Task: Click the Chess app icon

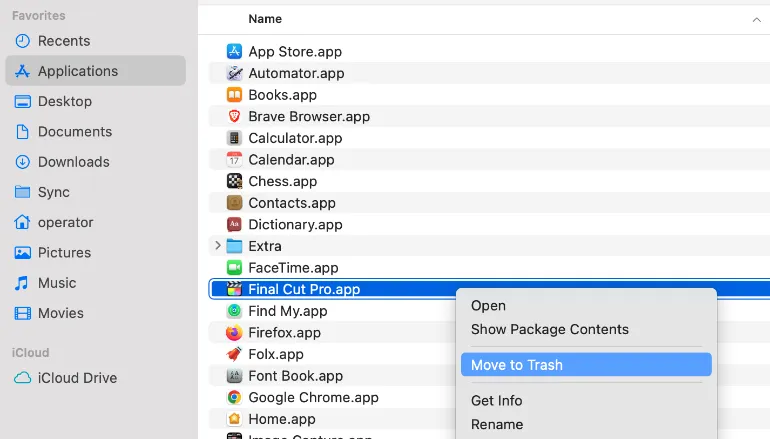Action: click(234, 181)
